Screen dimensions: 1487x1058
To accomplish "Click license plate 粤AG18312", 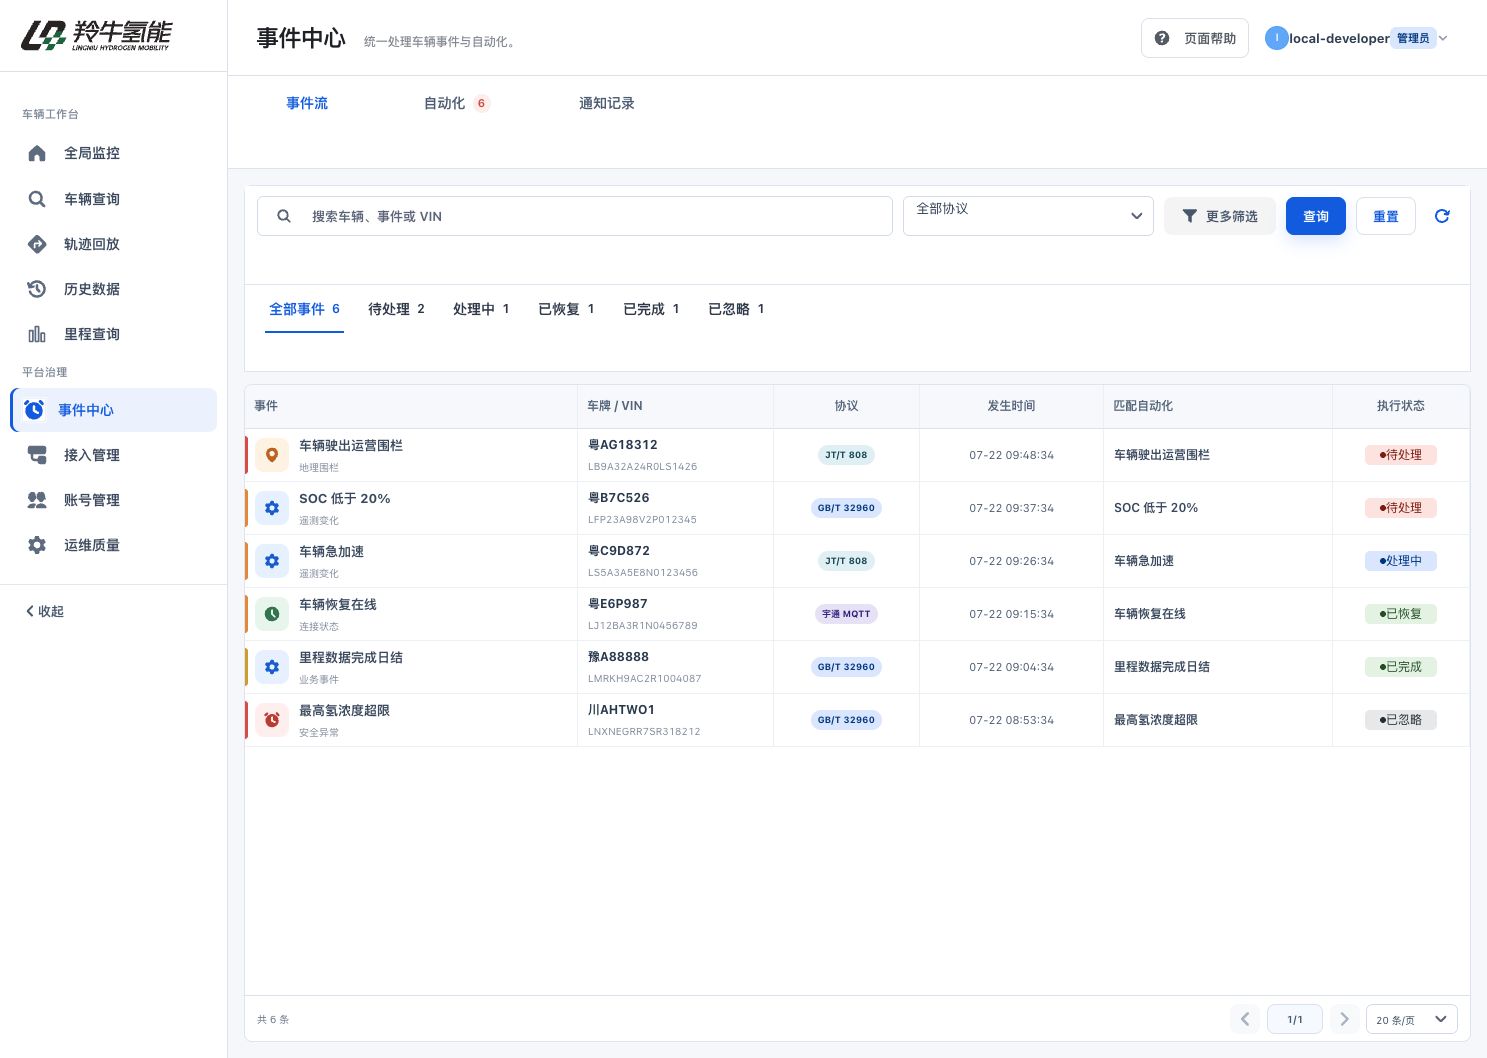I will 623,445.
